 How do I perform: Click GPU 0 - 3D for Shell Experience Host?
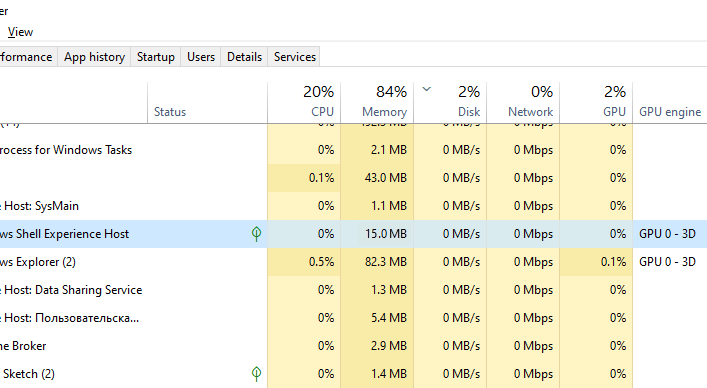click(667, 233)
